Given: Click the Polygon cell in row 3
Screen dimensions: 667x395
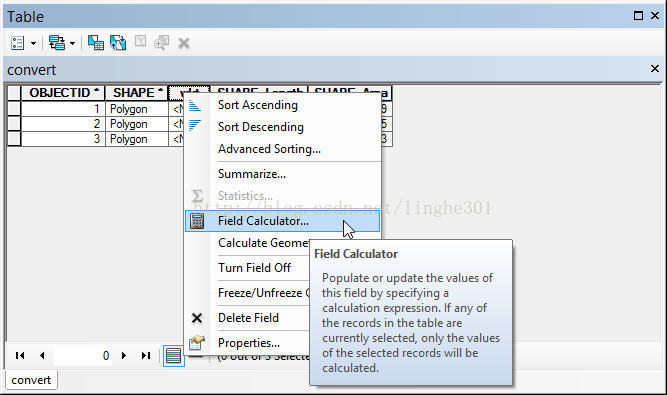Looking at the screenshot, I should [x=137, y=139].
